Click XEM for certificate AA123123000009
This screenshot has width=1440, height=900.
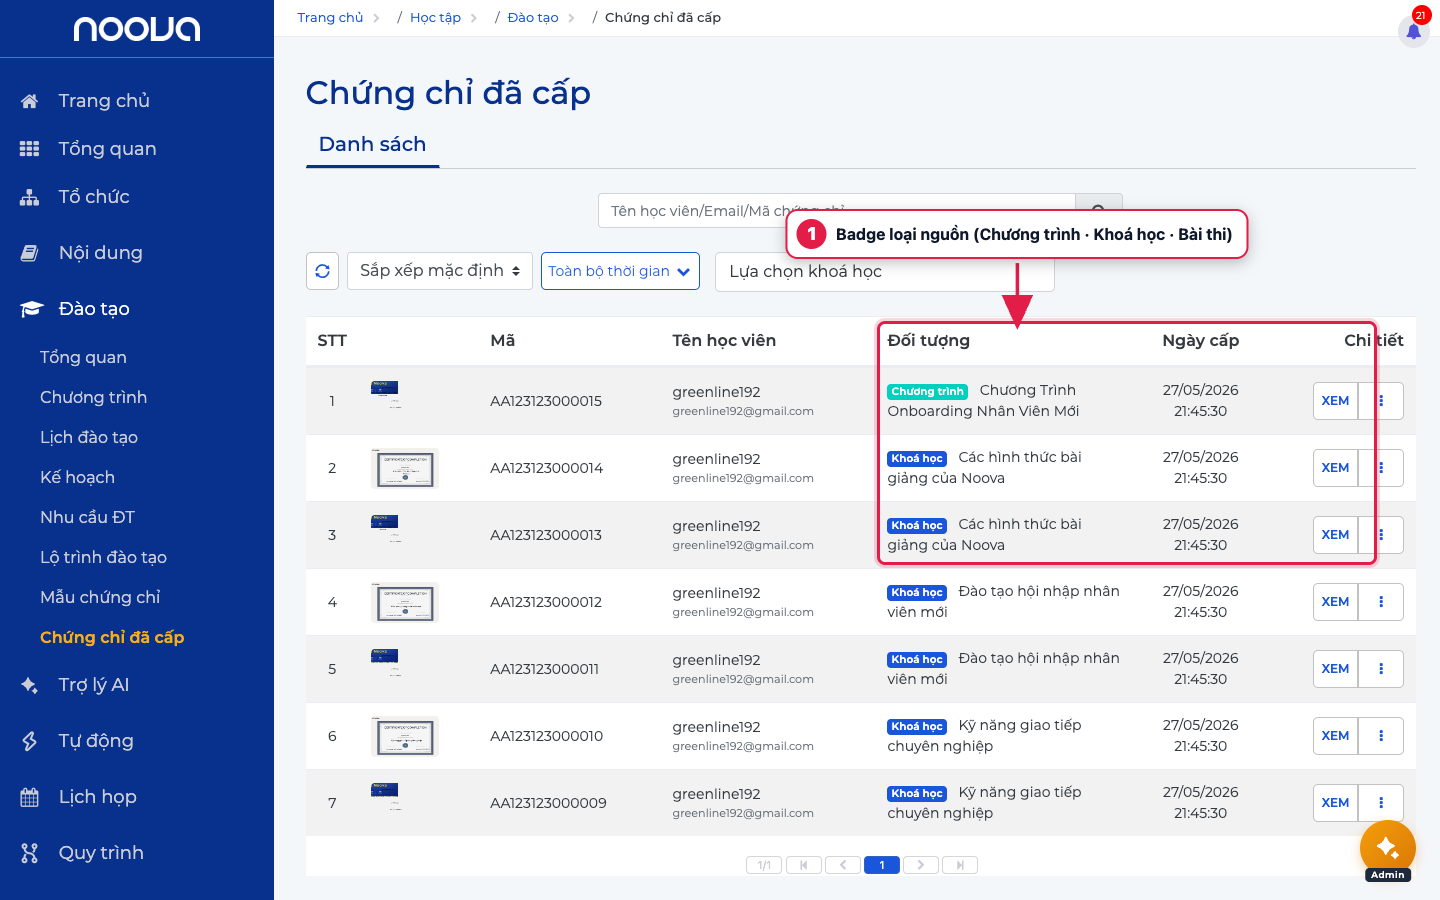[1335, 803]
